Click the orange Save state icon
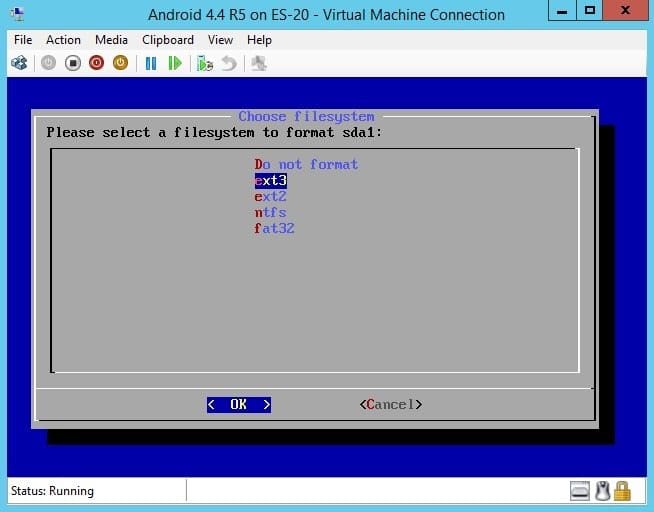654x512 pixels. tap(121, 63)
